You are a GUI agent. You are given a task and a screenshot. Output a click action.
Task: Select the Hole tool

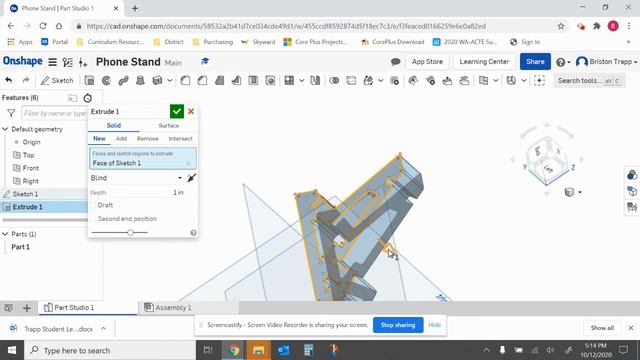point(270,80)
